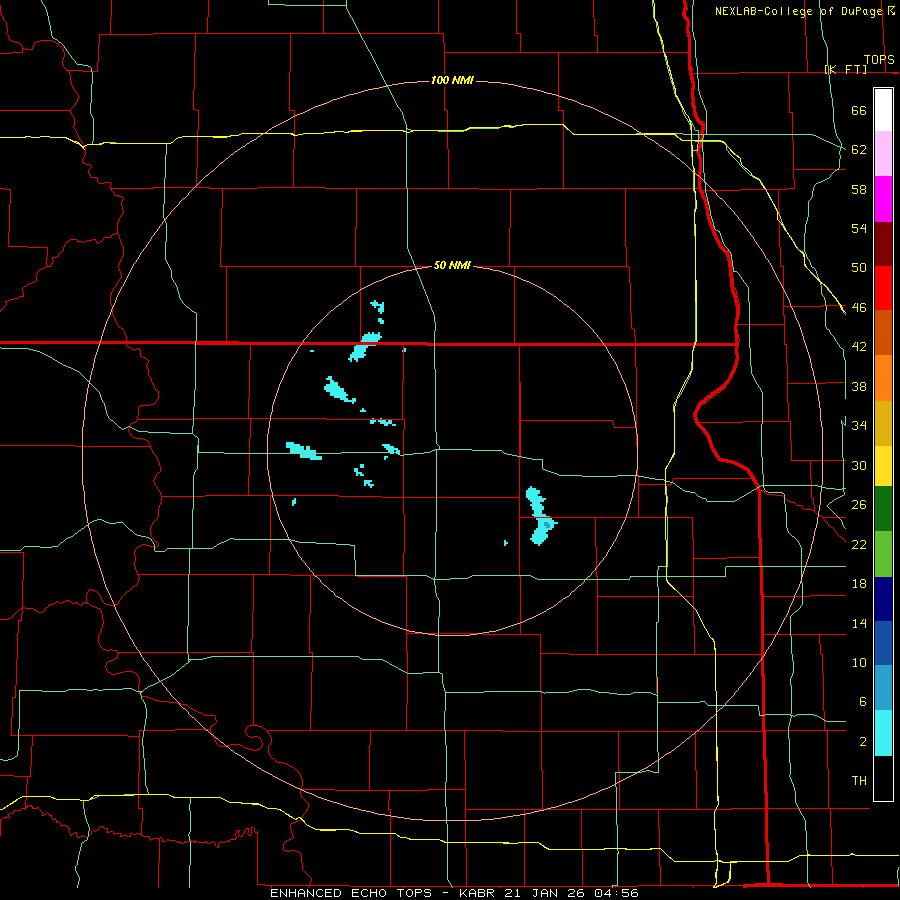Click the '04:56' timestamp
The image size is (900, 900).
(617, 893)
